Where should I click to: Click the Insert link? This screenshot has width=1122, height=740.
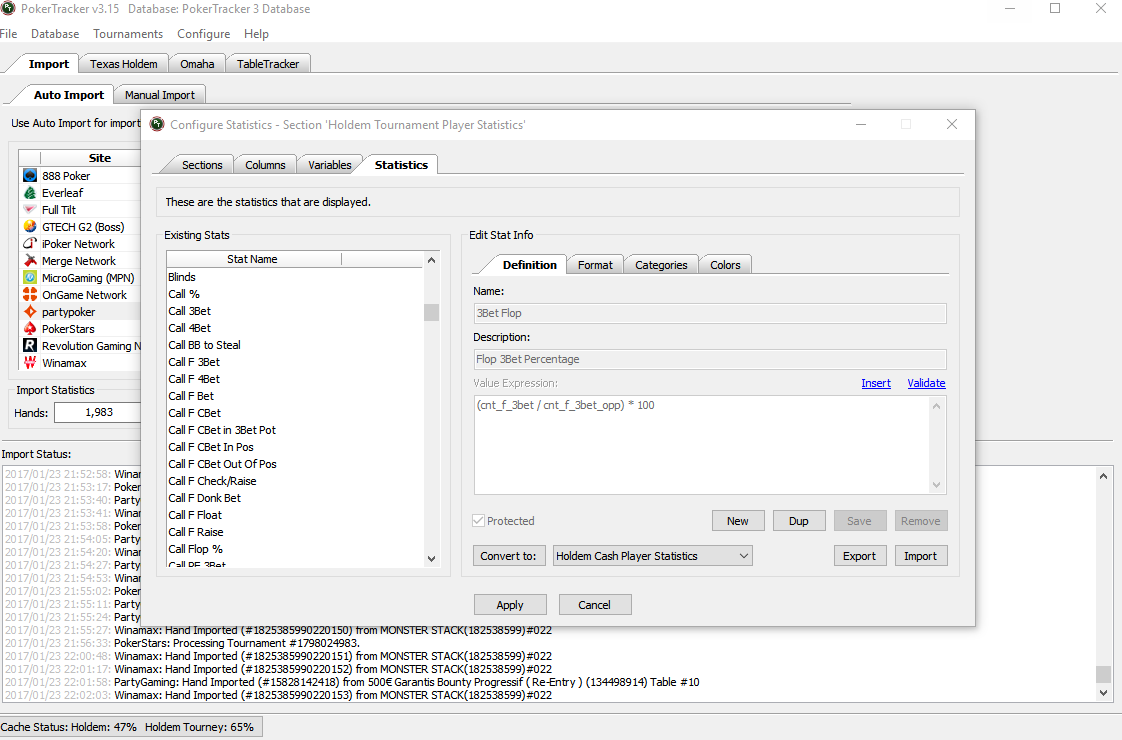876,383
